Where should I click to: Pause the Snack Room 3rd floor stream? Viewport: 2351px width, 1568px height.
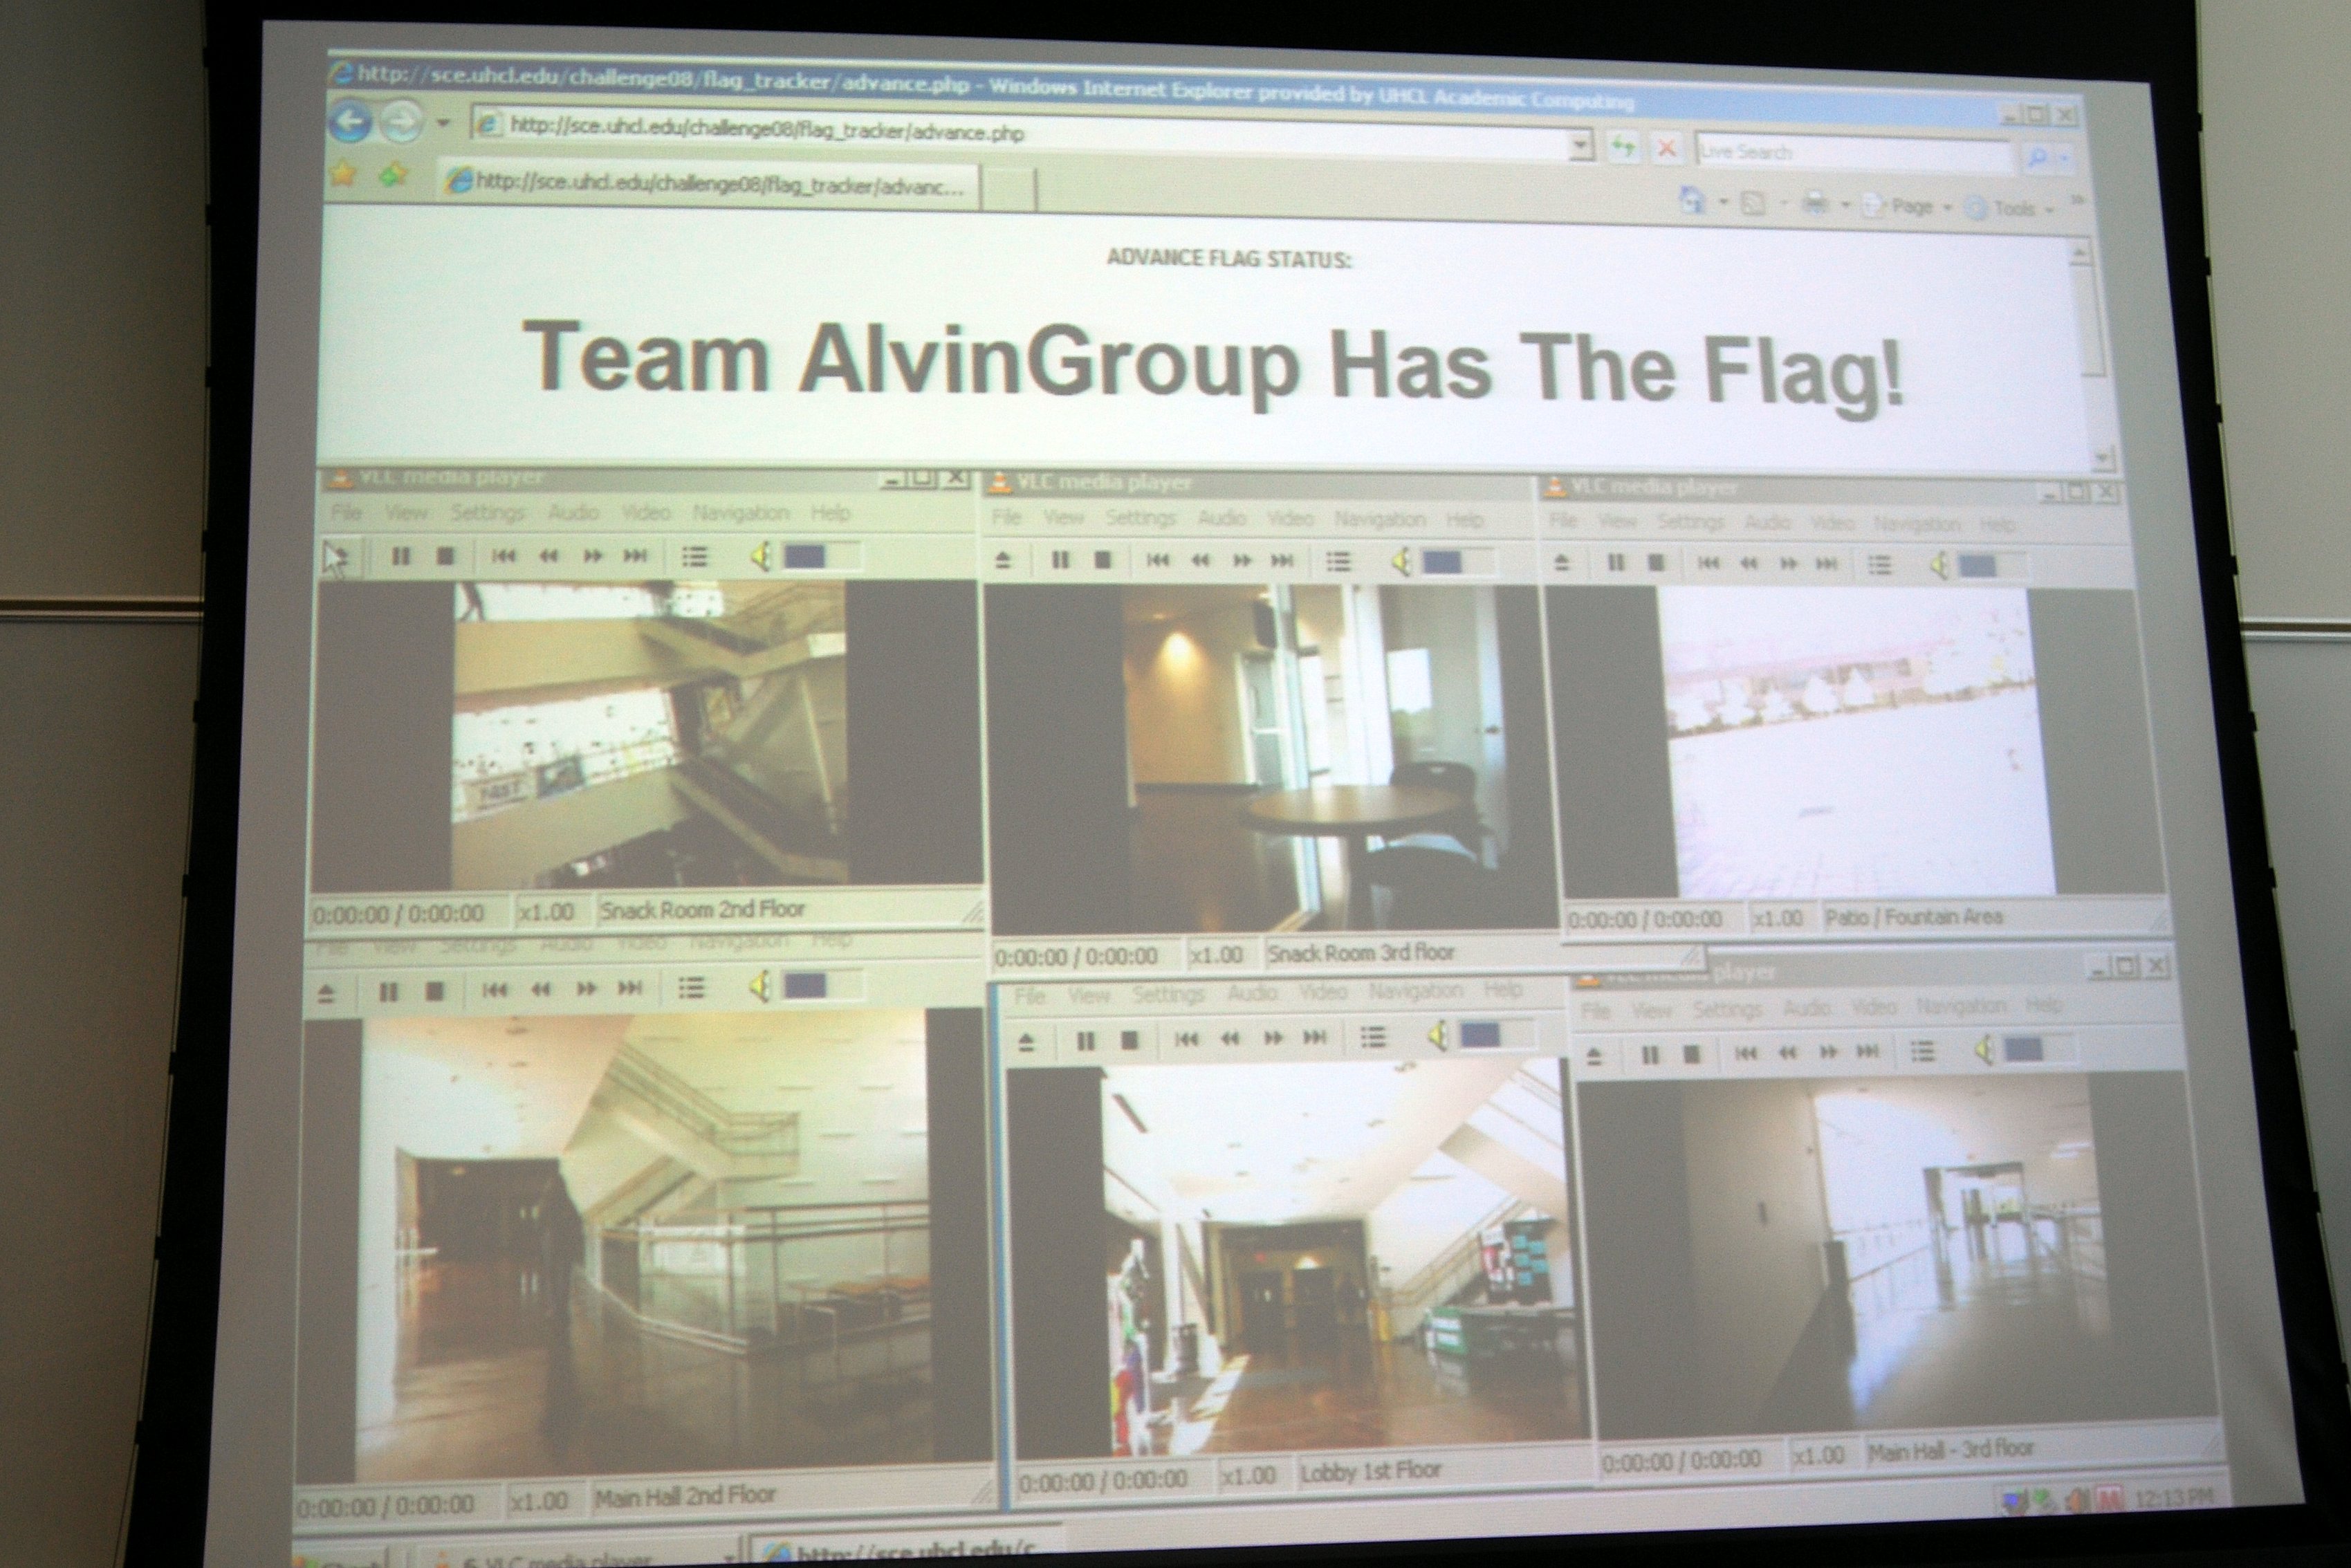click(1060, 560)
